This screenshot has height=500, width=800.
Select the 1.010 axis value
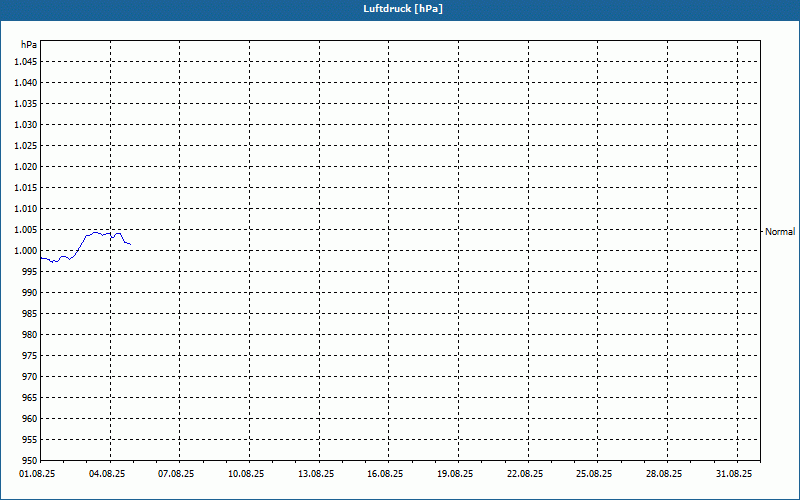point(26,209)
